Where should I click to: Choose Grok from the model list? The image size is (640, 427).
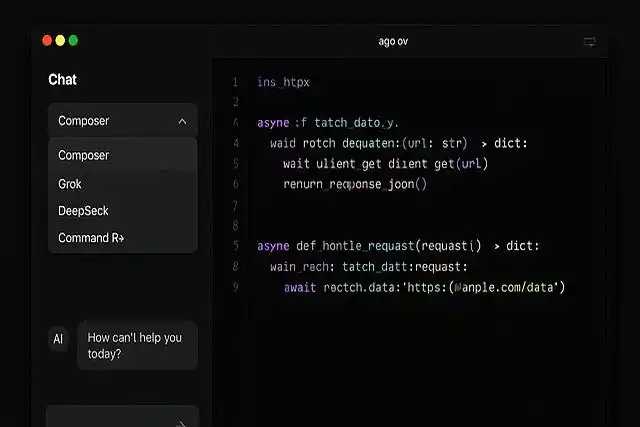tap(70, 184)
